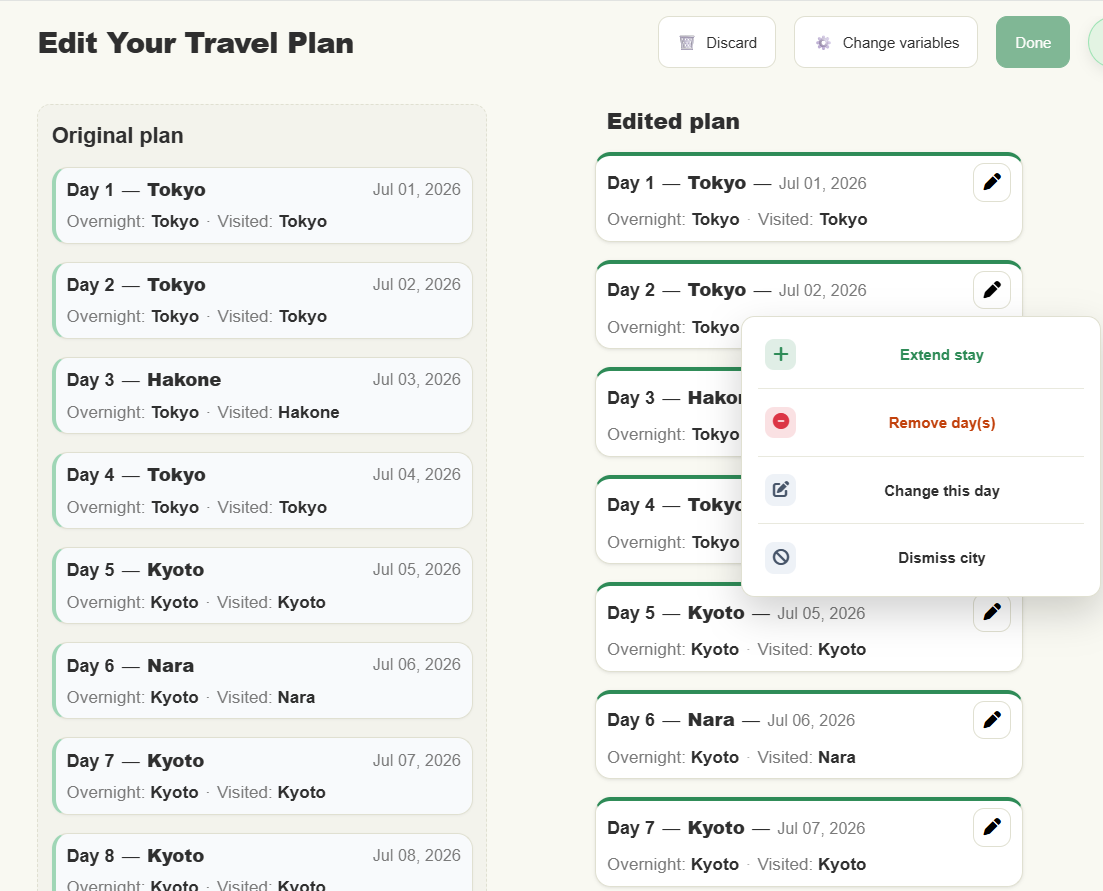This screenshot has width=1103, height=891.
Task: Choose Dismiss city from the menu
Action: pos(941,558)
